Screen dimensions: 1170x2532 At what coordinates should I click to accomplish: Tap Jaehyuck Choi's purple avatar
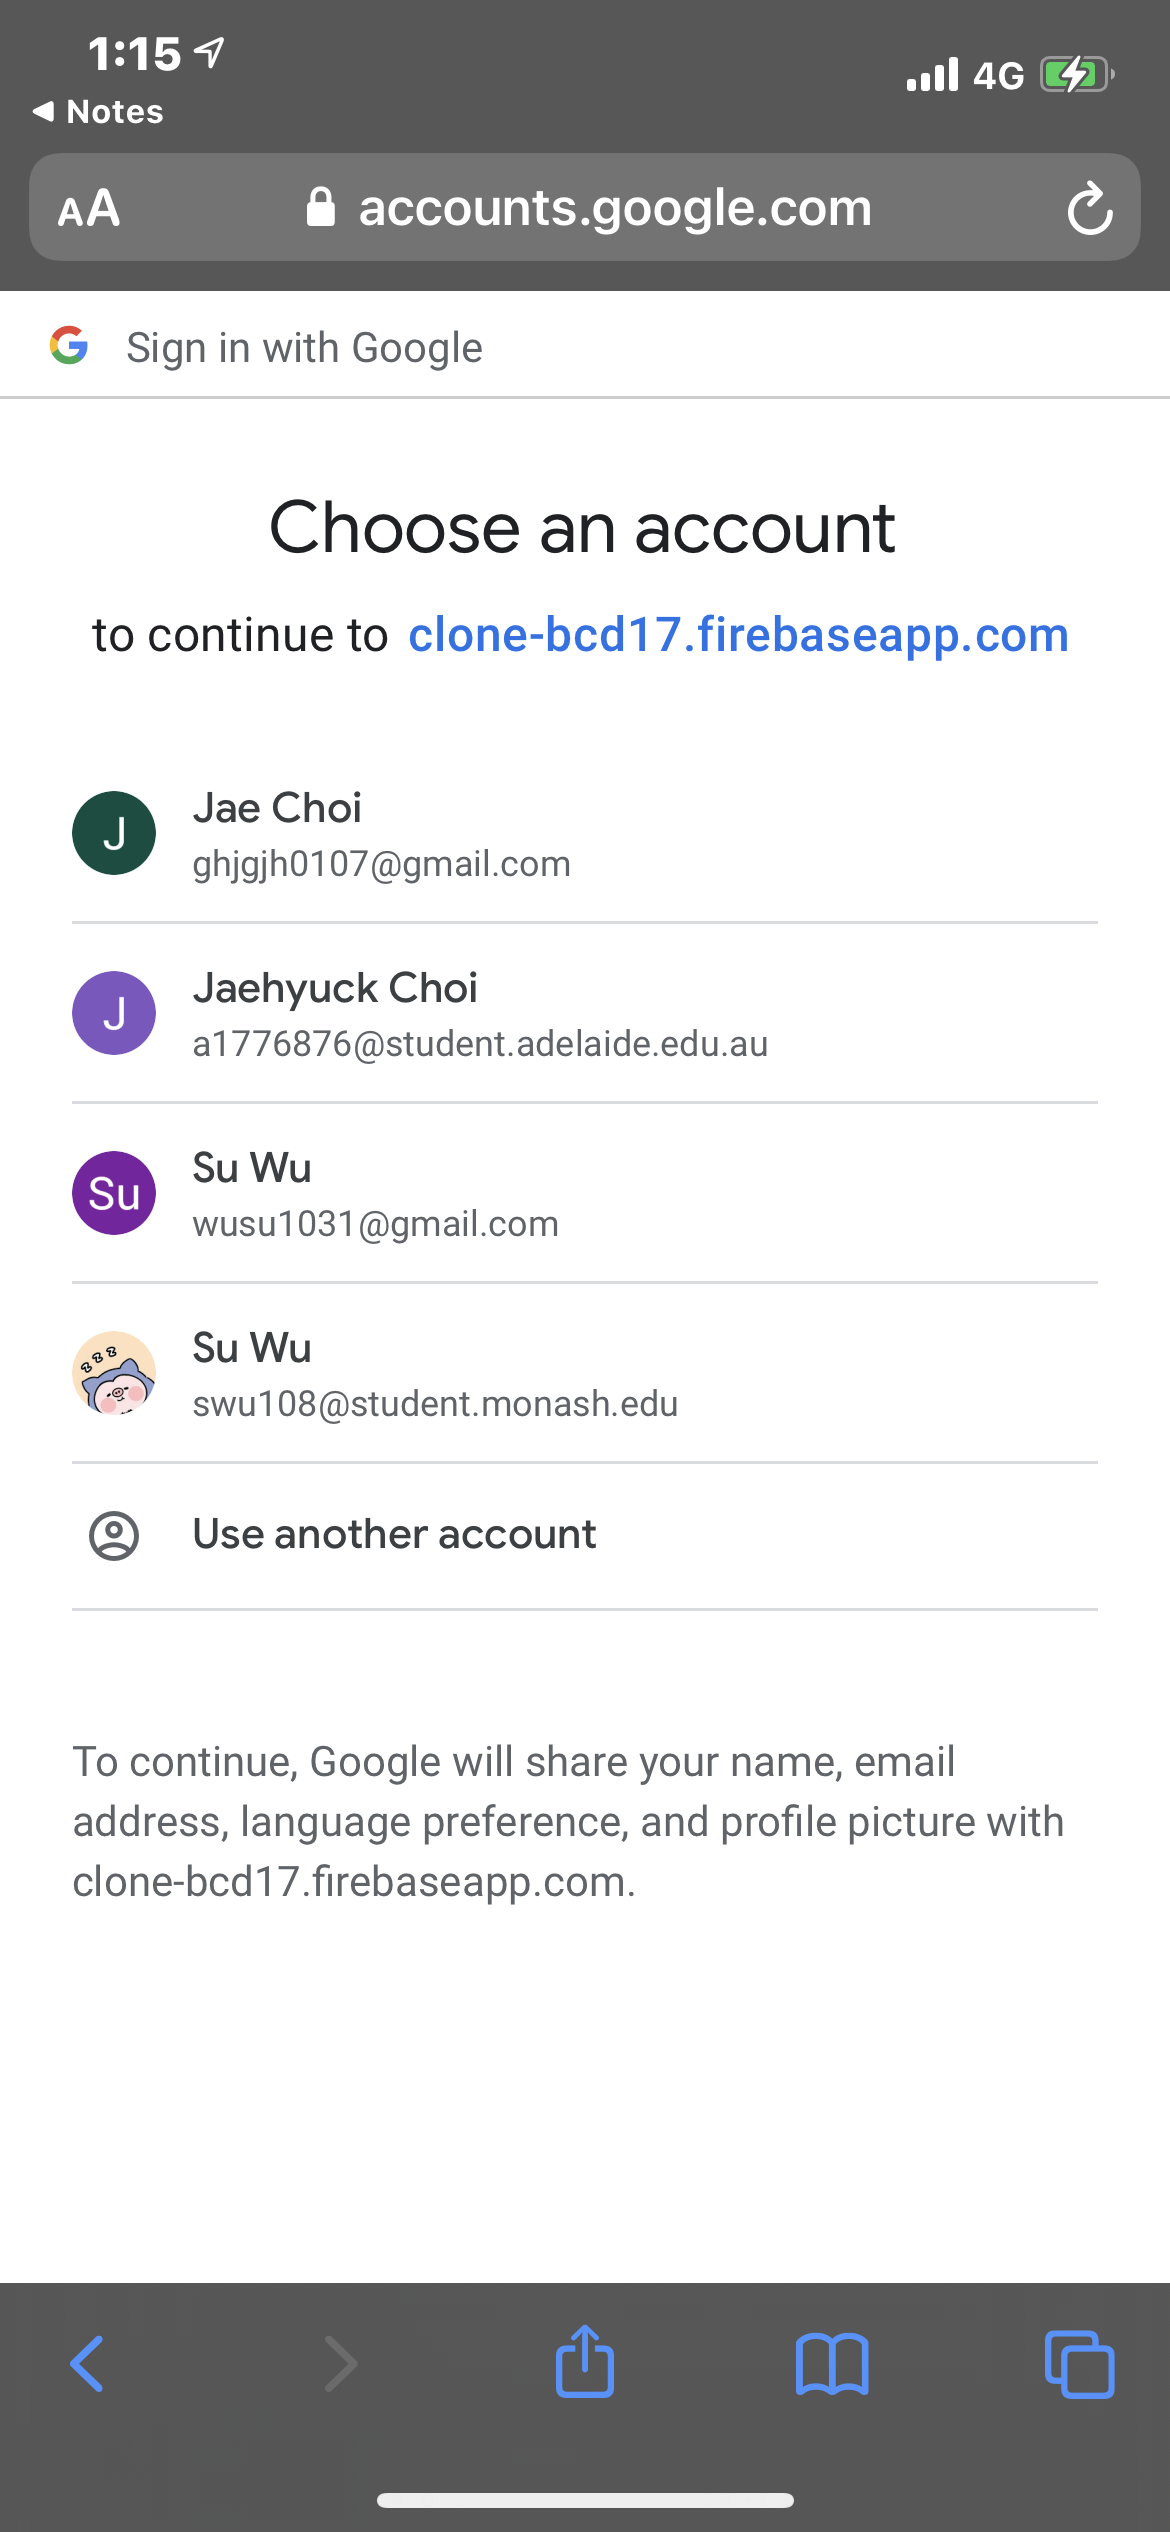(113, 1012)
